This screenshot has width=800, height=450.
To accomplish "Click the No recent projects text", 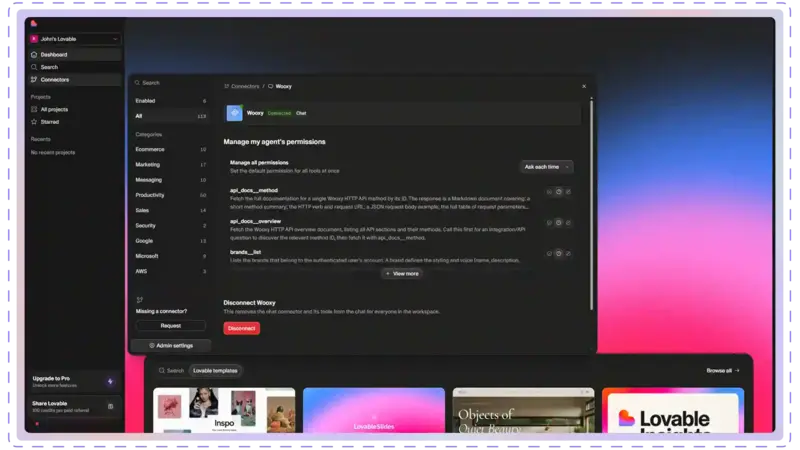I will click(53, 153).
